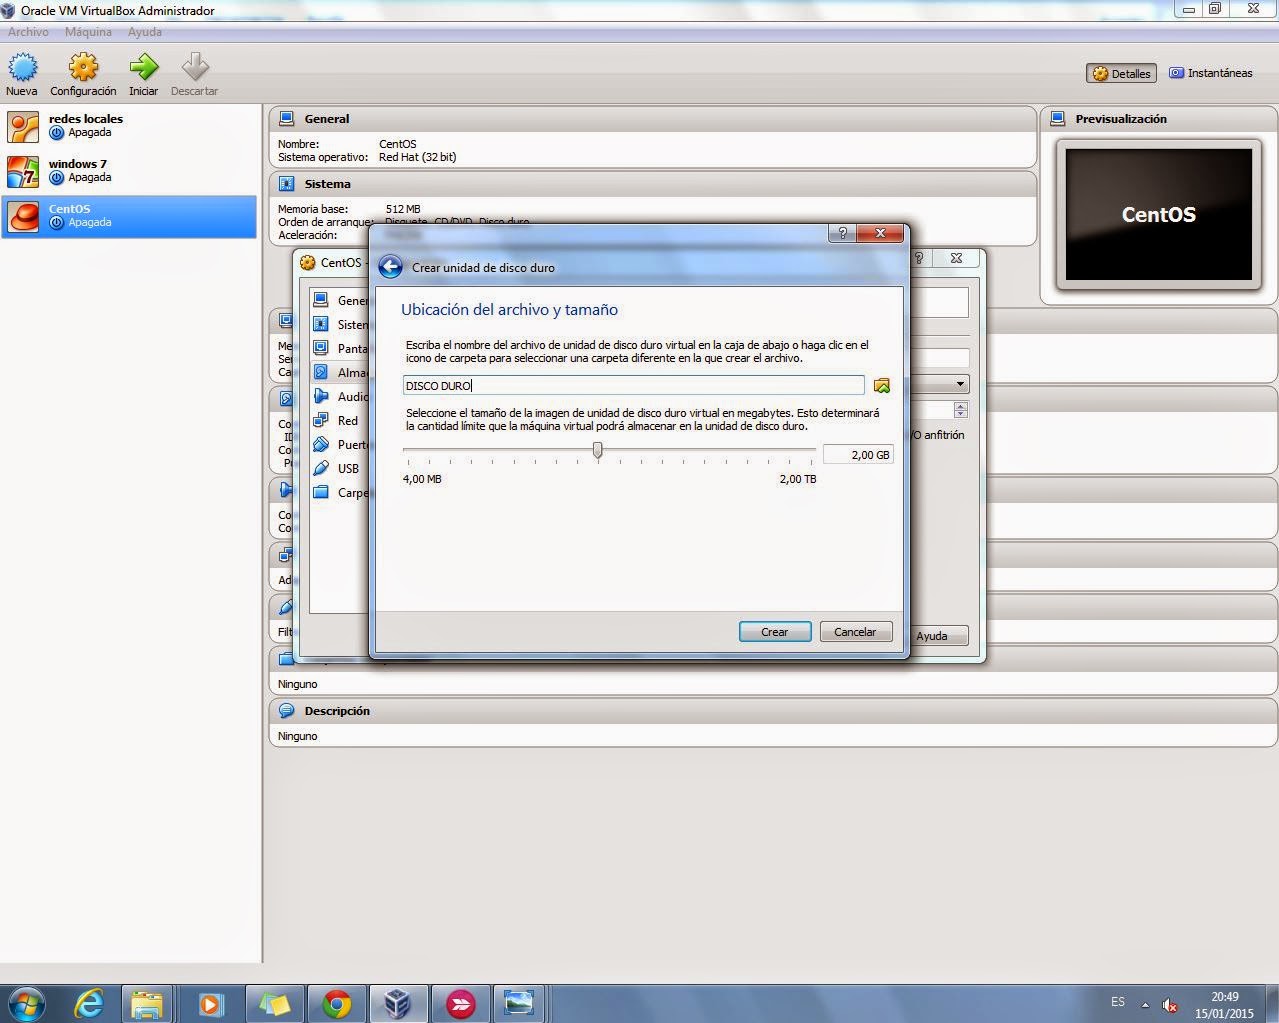Open General category in CentOS settings

click(340, 300)
